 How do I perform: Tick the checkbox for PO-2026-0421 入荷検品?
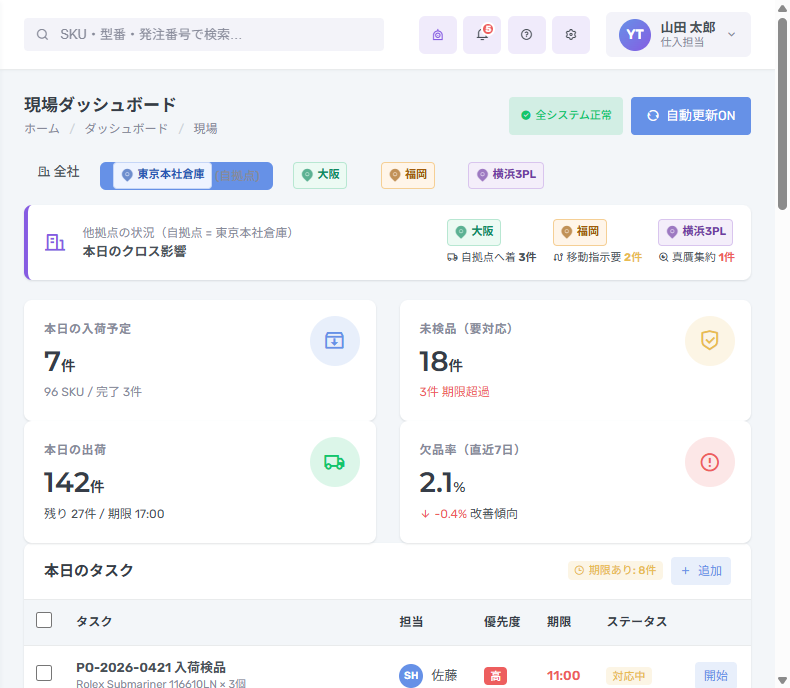tap(44, 673)
